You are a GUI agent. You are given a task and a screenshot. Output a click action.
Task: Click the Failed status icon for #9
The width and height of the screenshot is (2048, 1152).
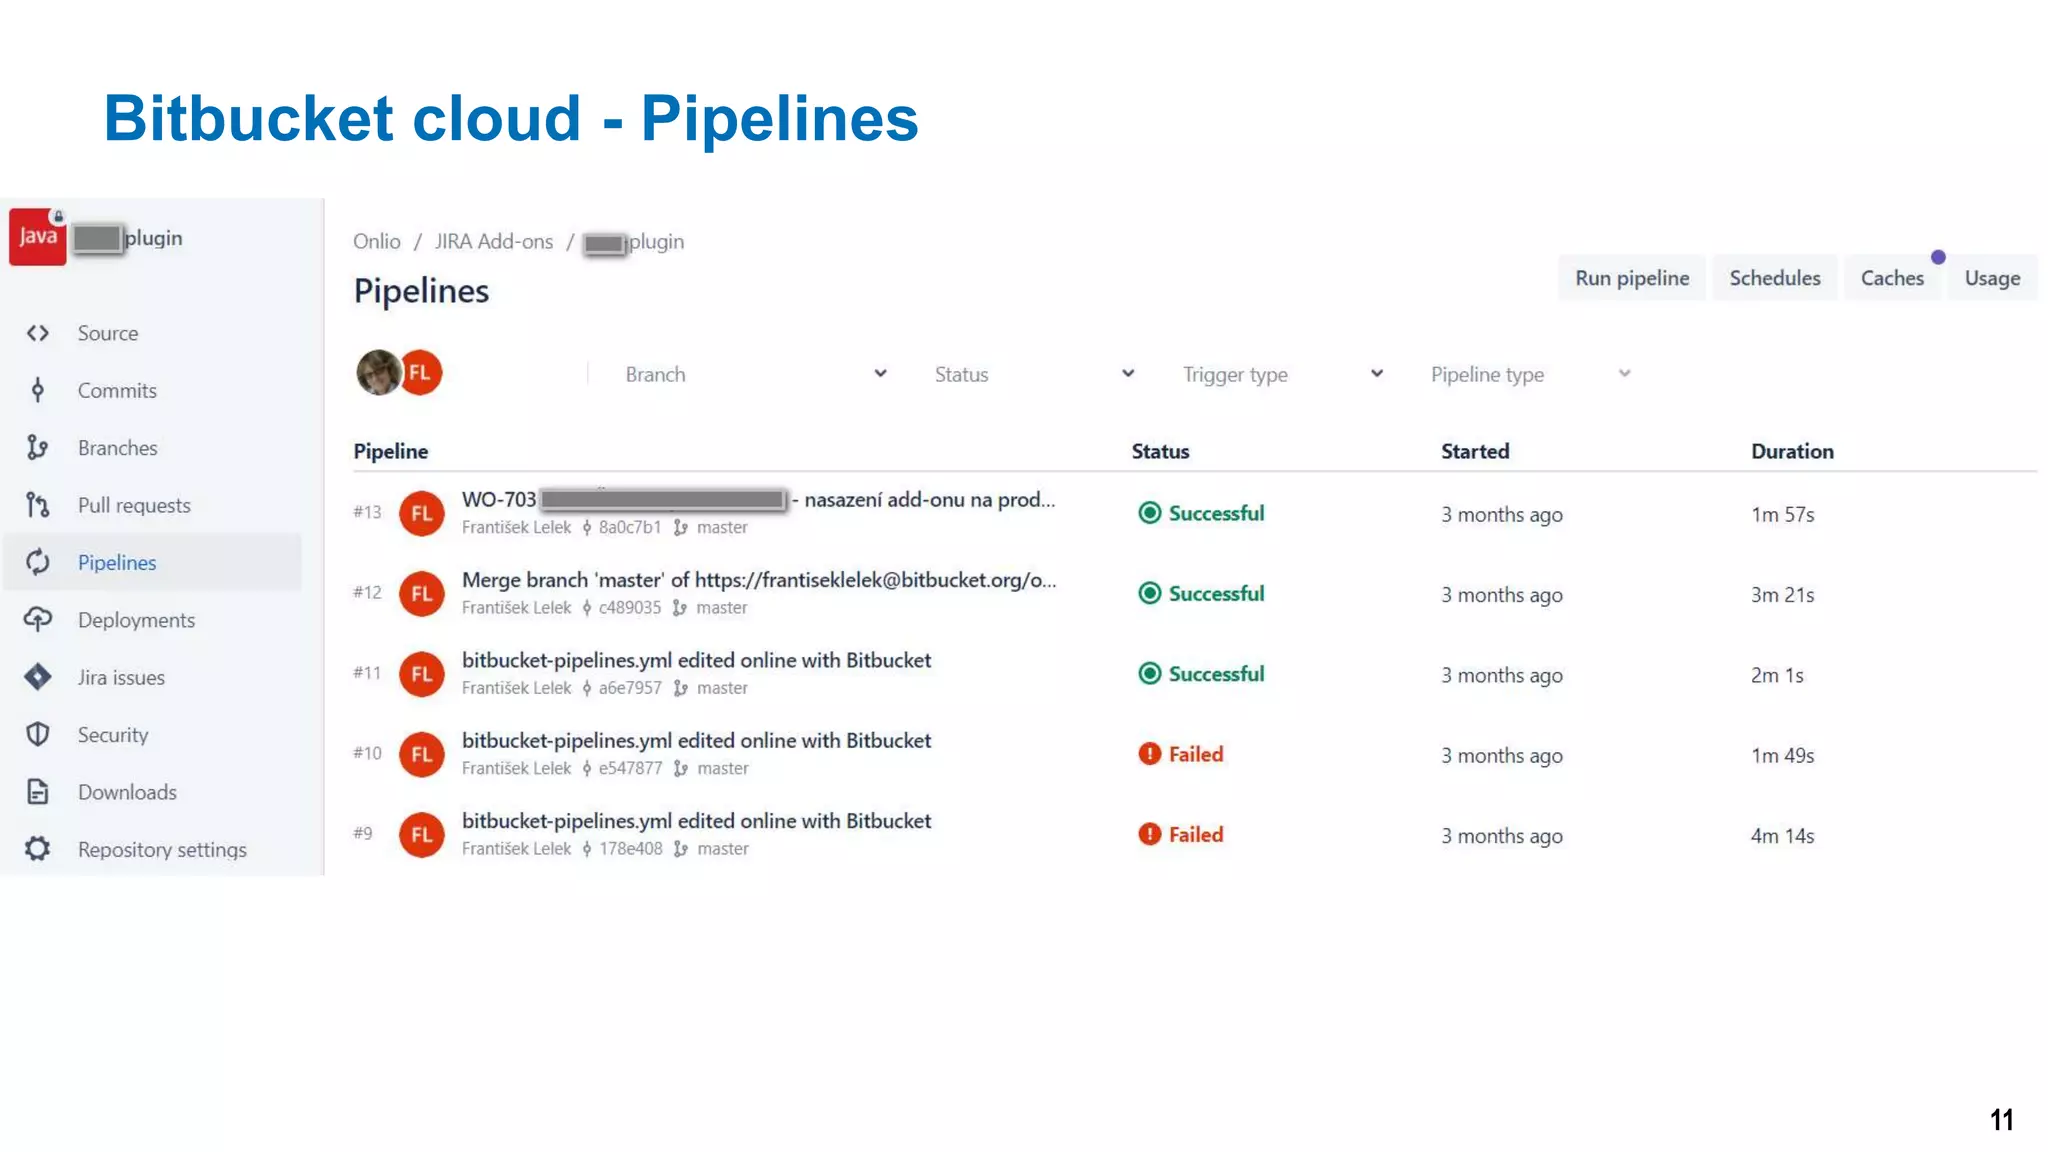1150,834
